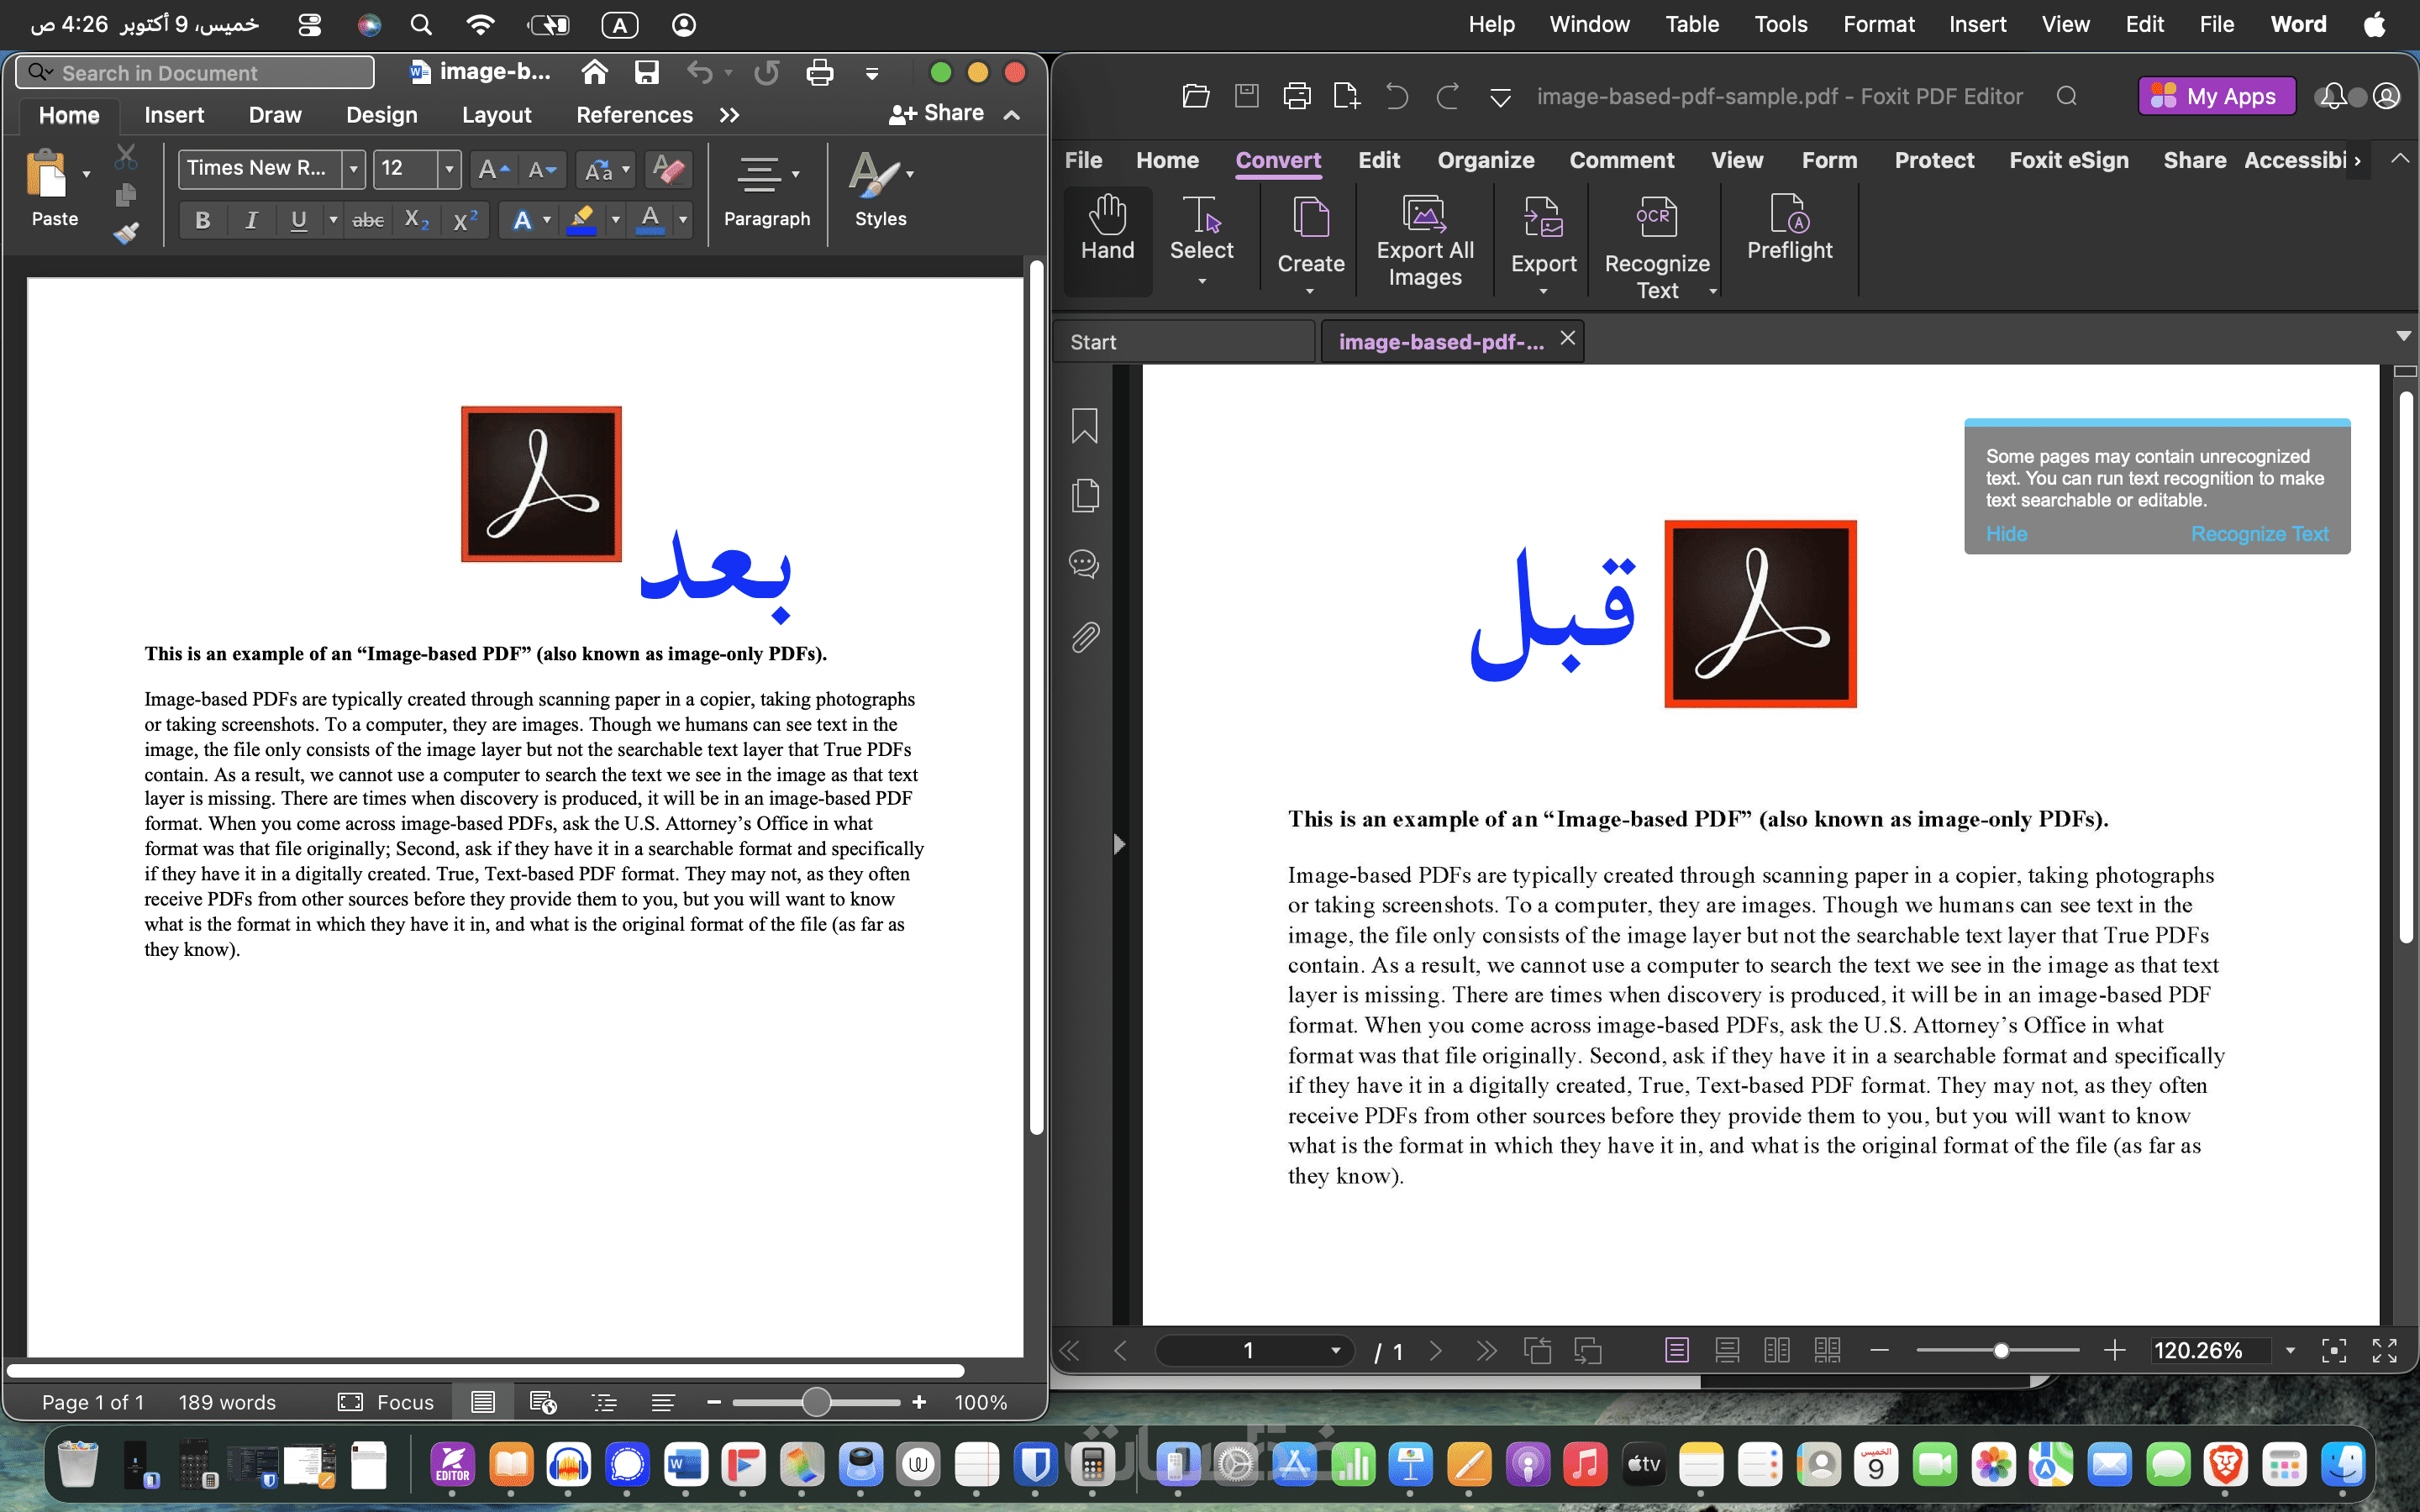This screenshot has height=1512, width=2420.
Task: Toggle Bold formatting in Word
Action: coord(202,220)
